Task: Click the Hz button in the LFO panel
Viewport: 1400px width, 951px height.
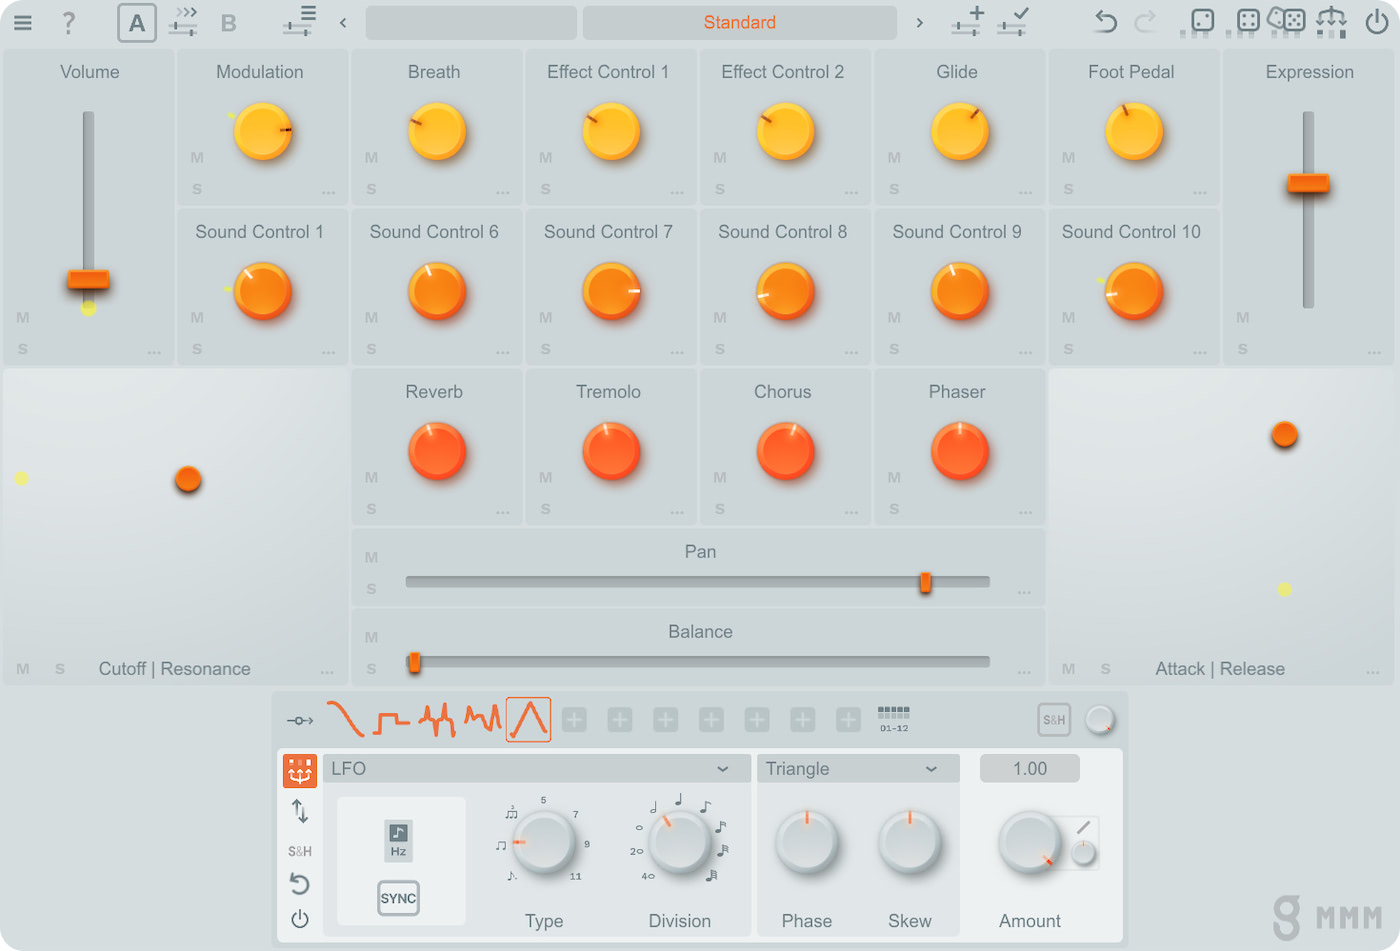Action: coord(399,843)
